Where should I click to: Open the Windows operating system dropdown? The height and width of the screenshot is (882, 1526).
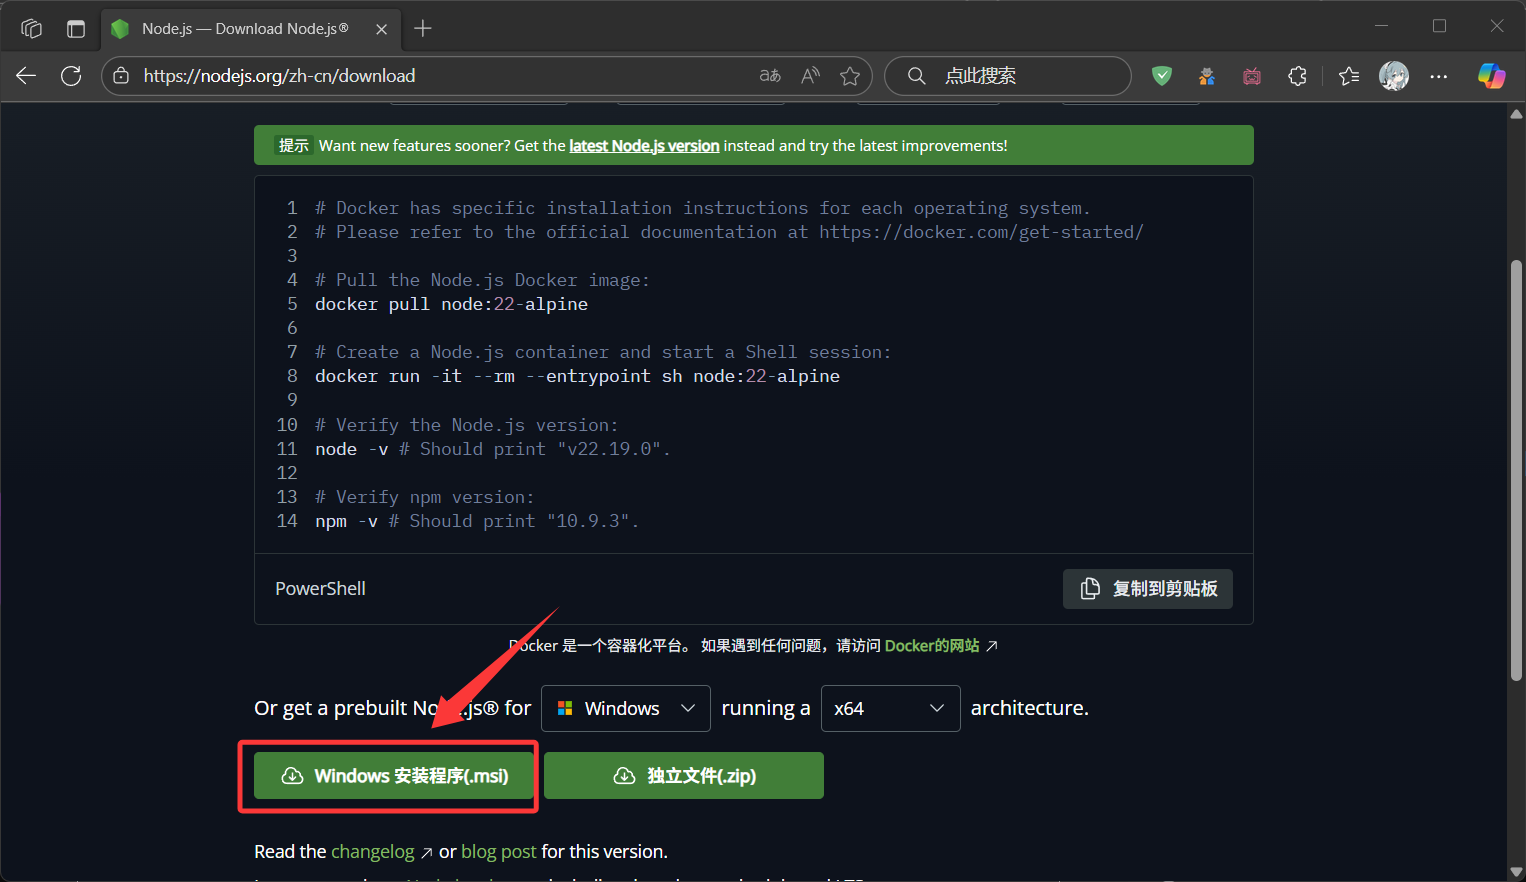pyautogui.click(x=626, y=708)
